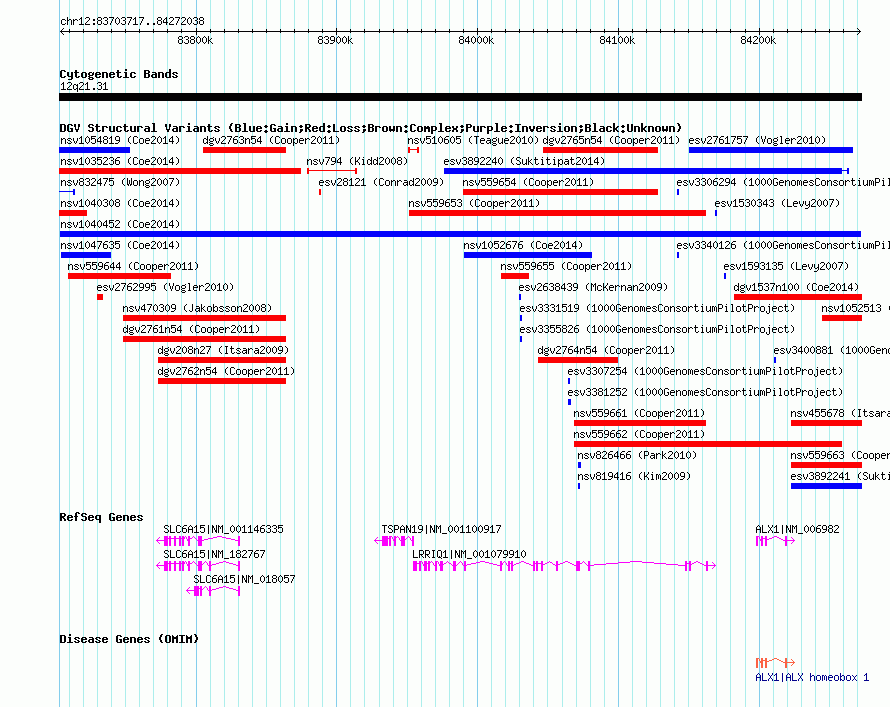Click the nsv1047635 (Coe2014) gain bar

click(86, 255)
